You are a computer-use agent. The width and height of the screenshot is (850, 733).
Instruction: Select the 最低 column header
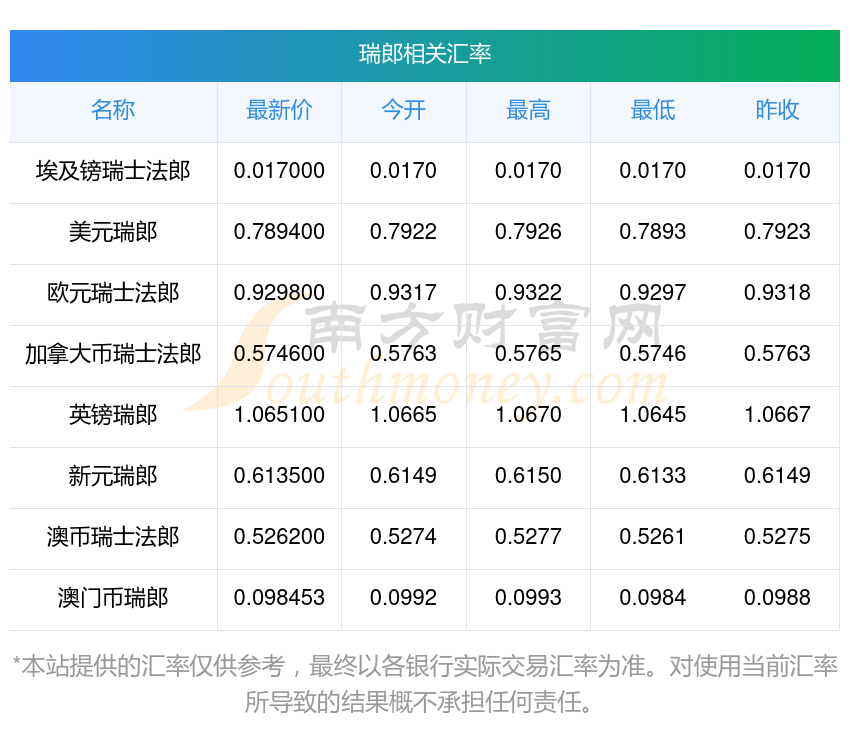[x=652, y=110]
